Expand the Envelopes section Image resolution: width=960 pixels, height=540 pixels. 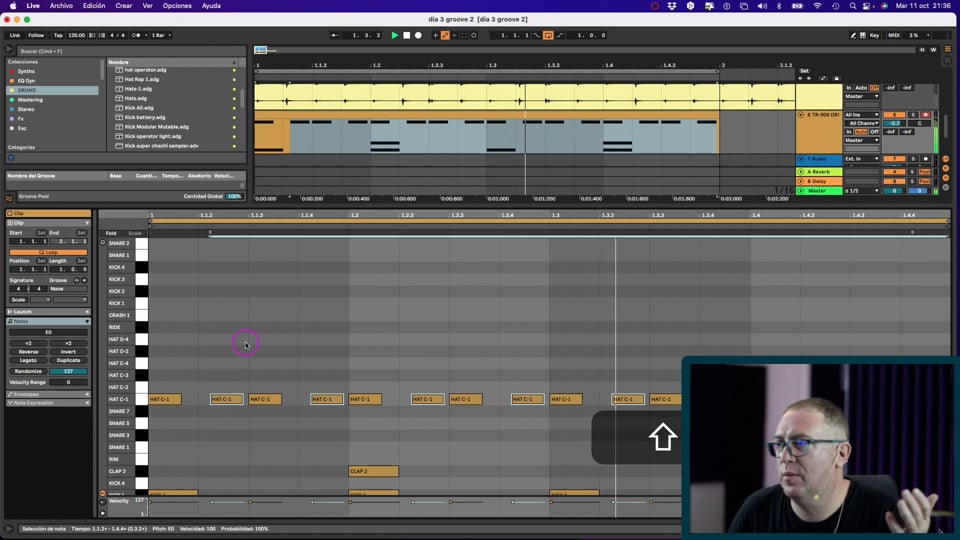tap(48, 394)
